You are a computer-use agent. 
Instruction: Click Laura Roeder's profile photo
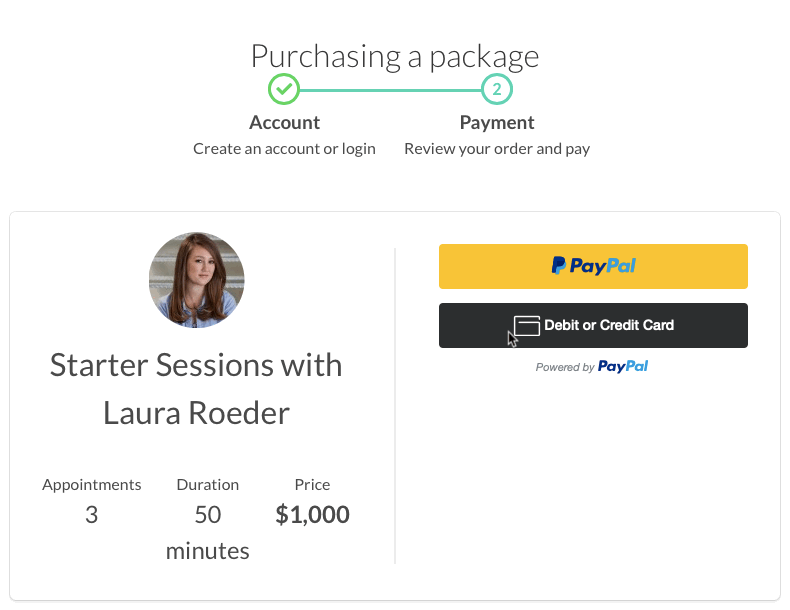pyautogui.click(x=197, y=280)
